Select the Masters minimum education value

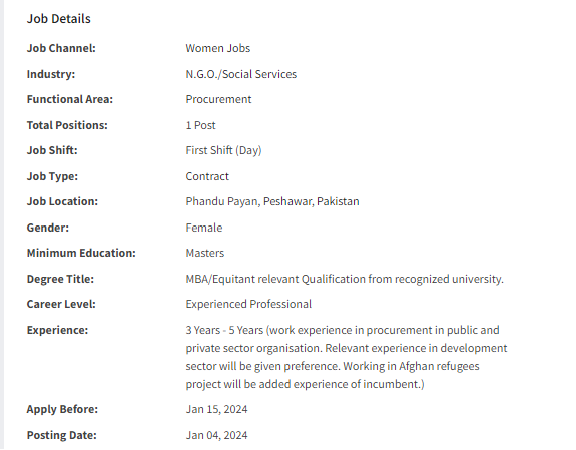205,253
